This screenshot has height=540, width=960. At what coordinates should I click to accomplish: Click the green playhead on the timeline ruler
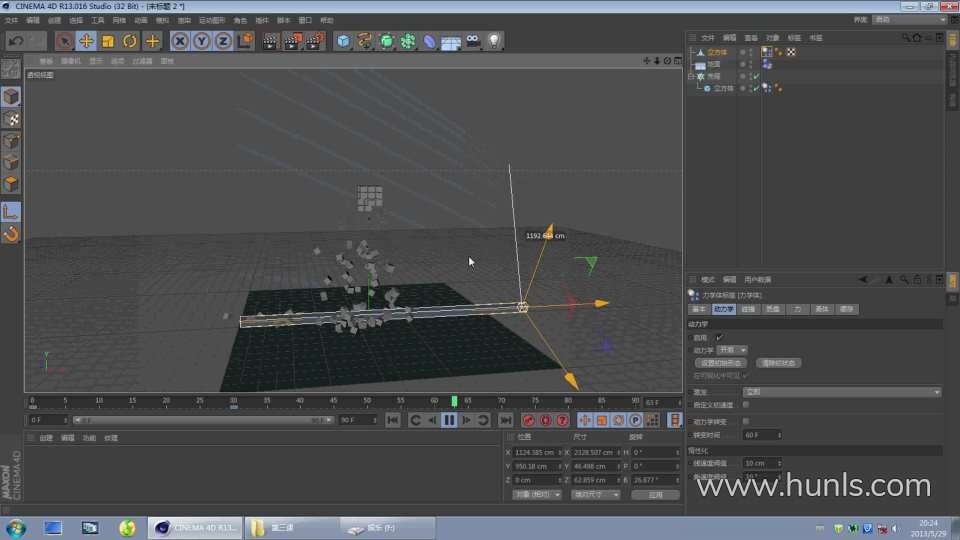click(x=454, y=401)
